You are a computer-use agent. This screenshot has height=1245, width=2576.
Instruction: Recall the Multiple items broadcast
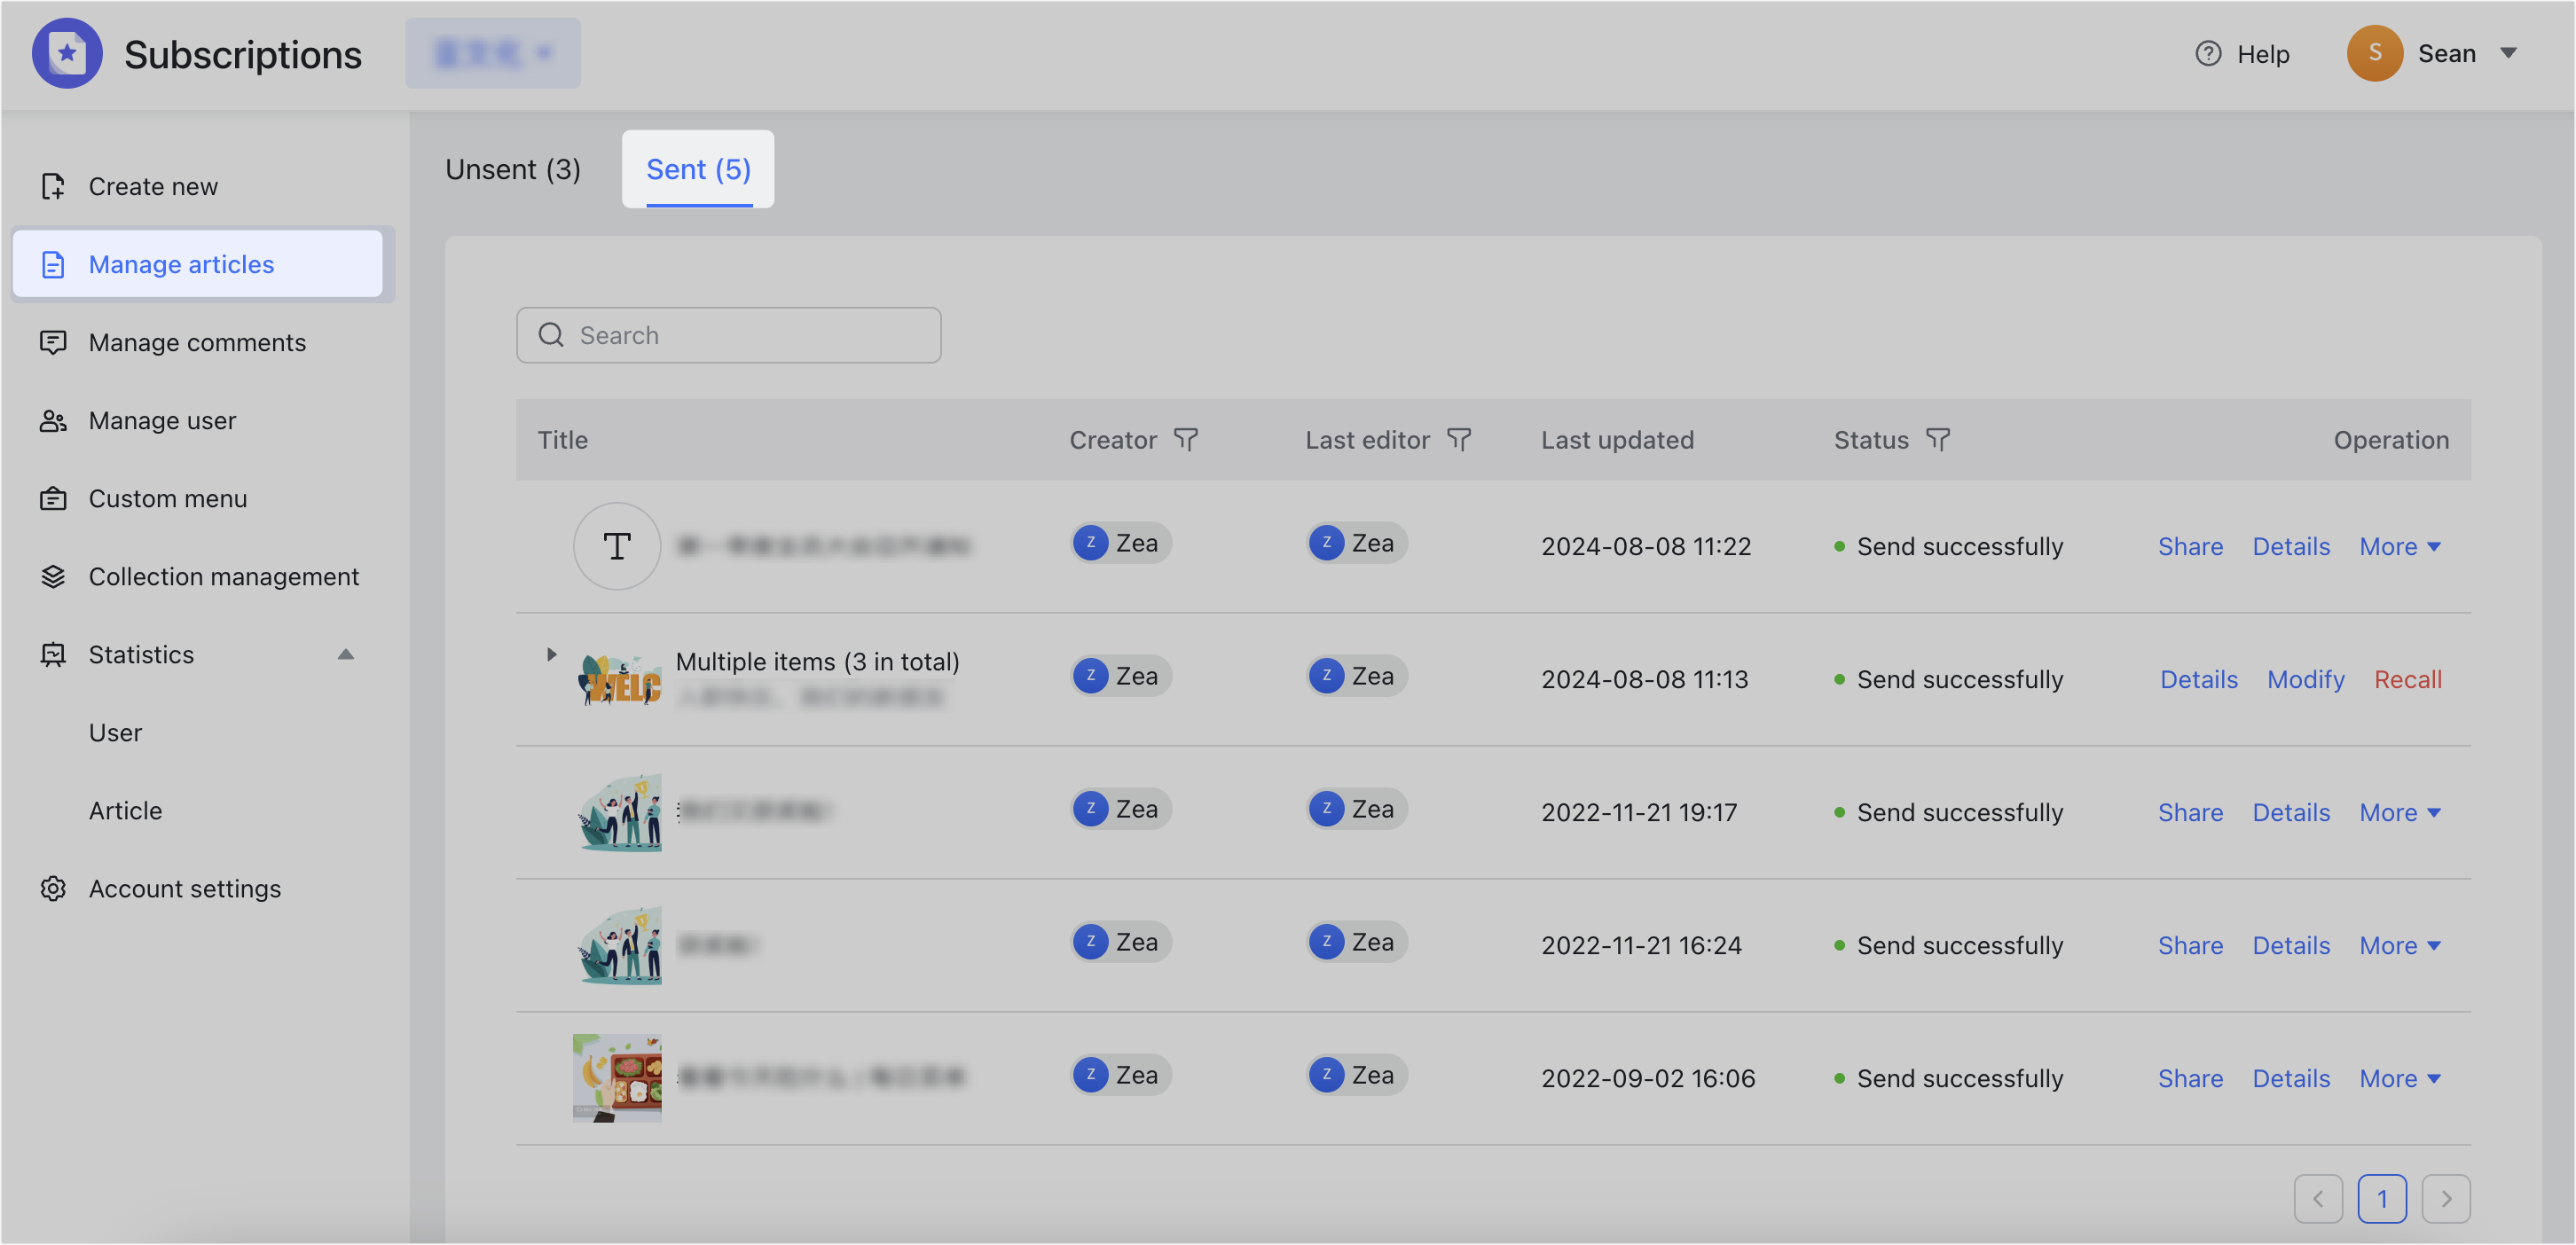click(x=2408, y=678)
